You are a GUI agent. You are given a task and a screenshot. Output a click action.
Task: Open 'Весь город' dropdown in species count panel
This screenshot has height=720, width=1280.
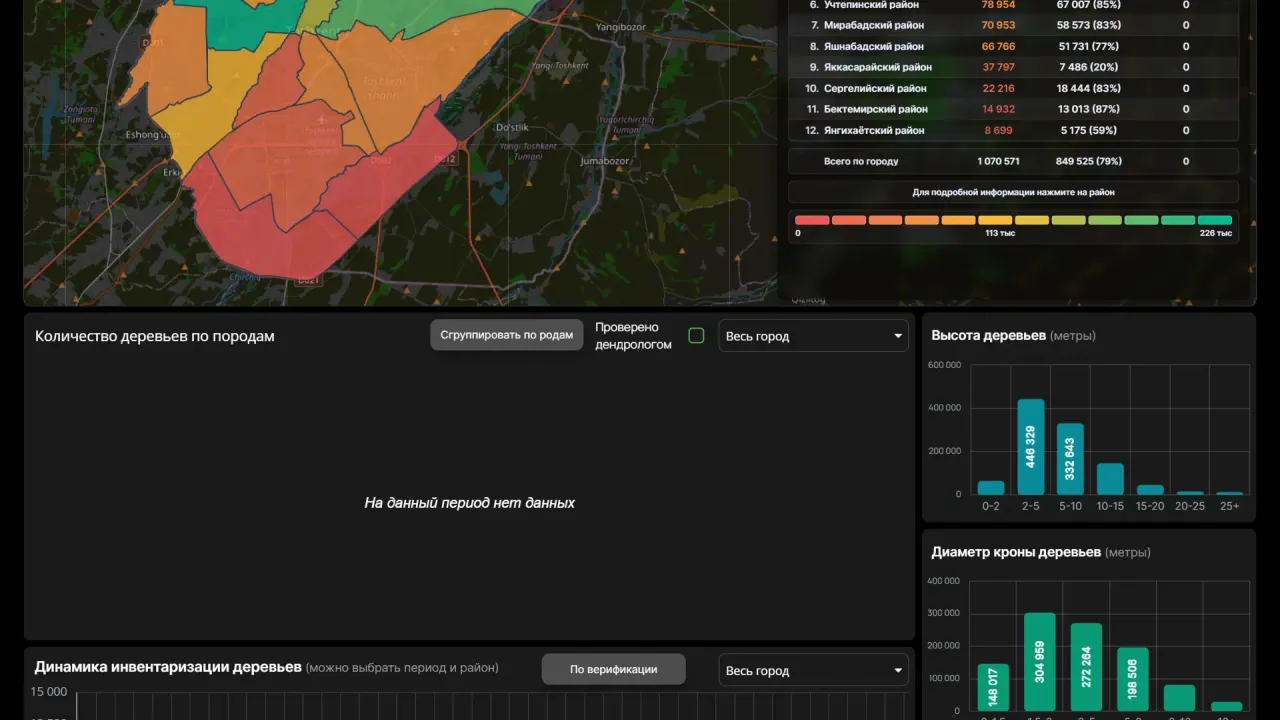(813, 336)
